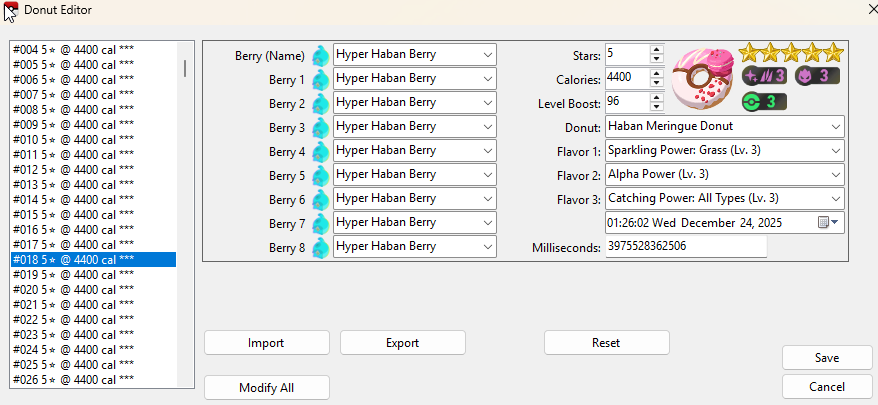The height and width of the screenshot is (405, 878).
Task: Click into the Milliseconds input field
Action: tap(685, 247)
